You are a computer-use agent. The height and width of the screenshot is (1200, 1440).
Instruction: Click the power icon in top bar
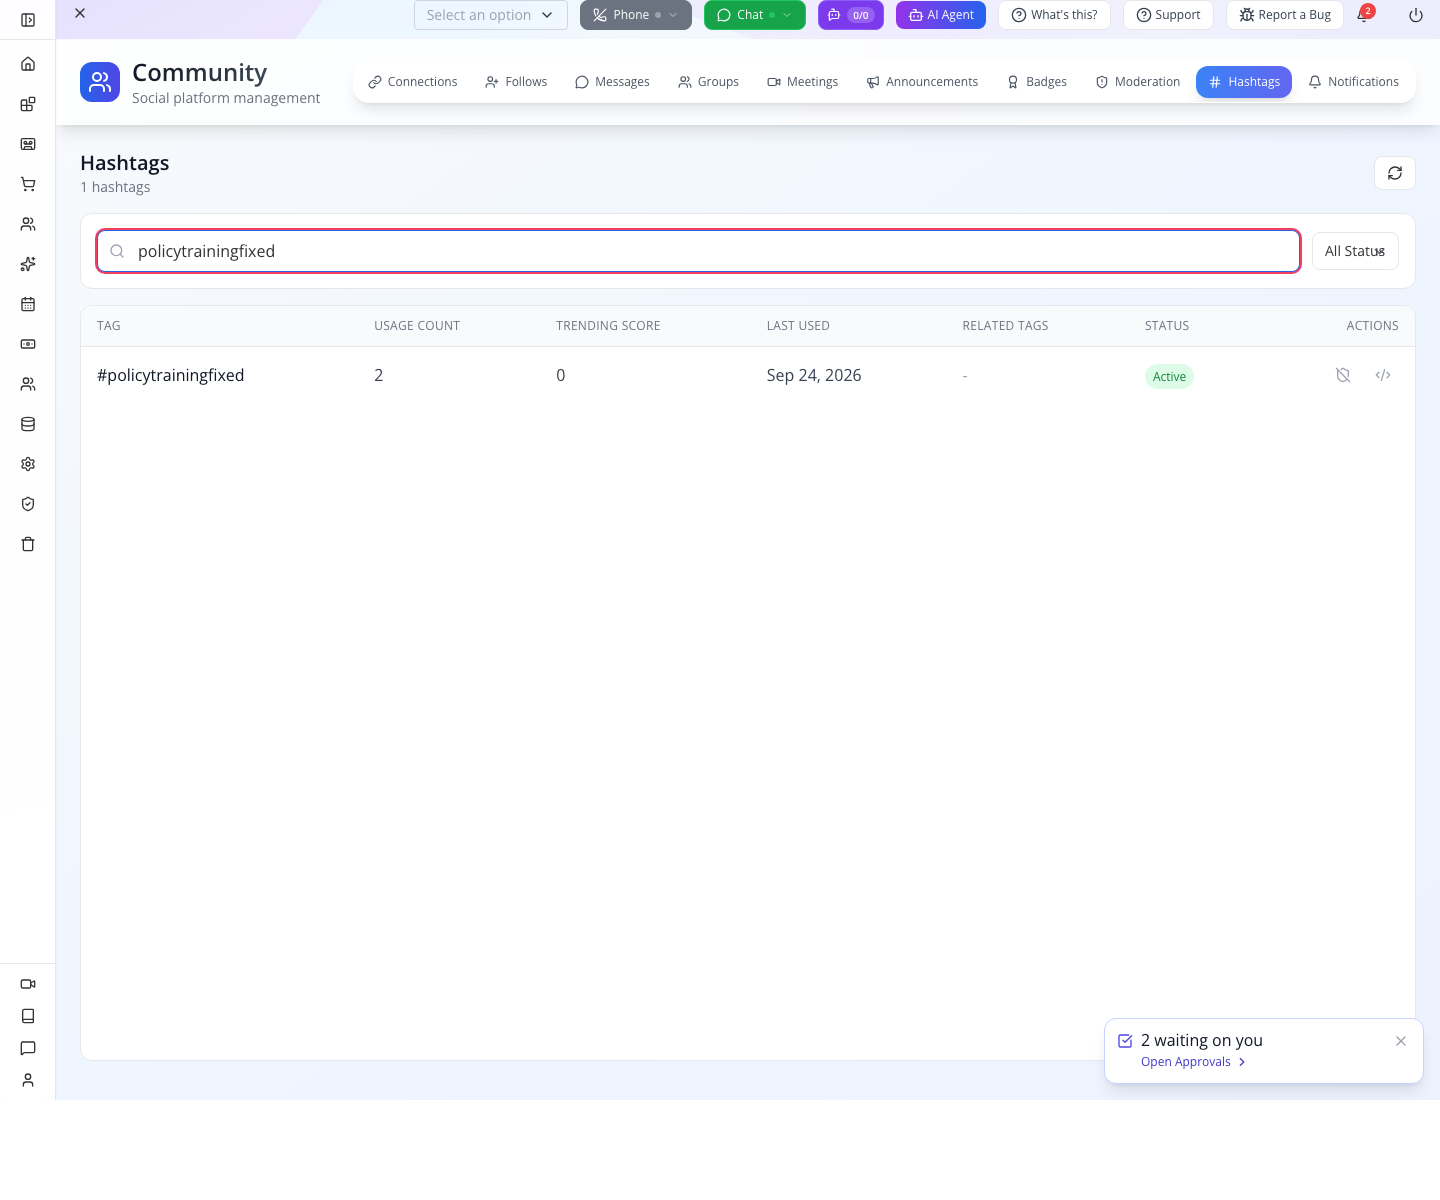[1416, 15]
